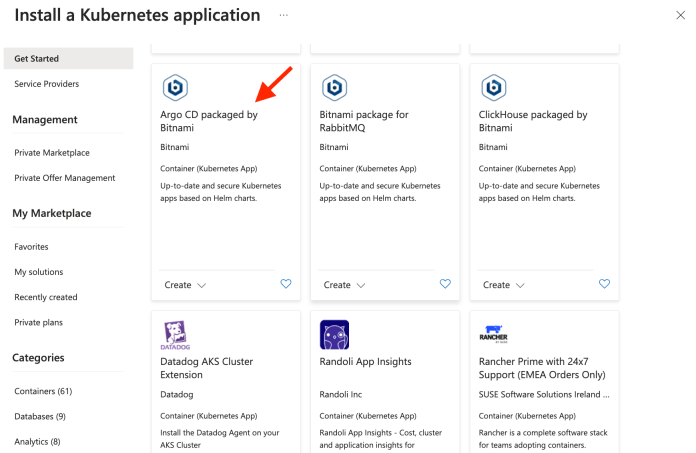The image size is (696, 453).
Task: Select Get Started in sidebar
Action: pos(68,59)
